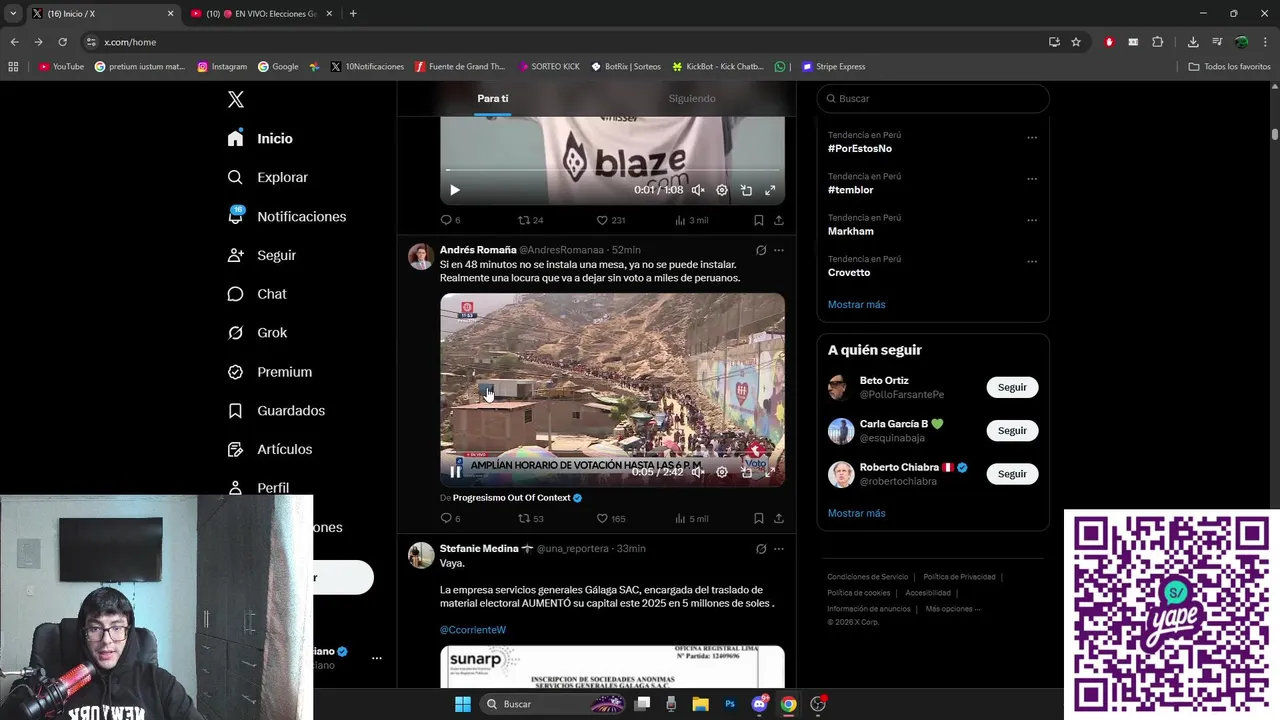Open more options on Stefanie Medina post
Image resolution: width=1280 pixels, height=720 pixels.
(779, 549)
